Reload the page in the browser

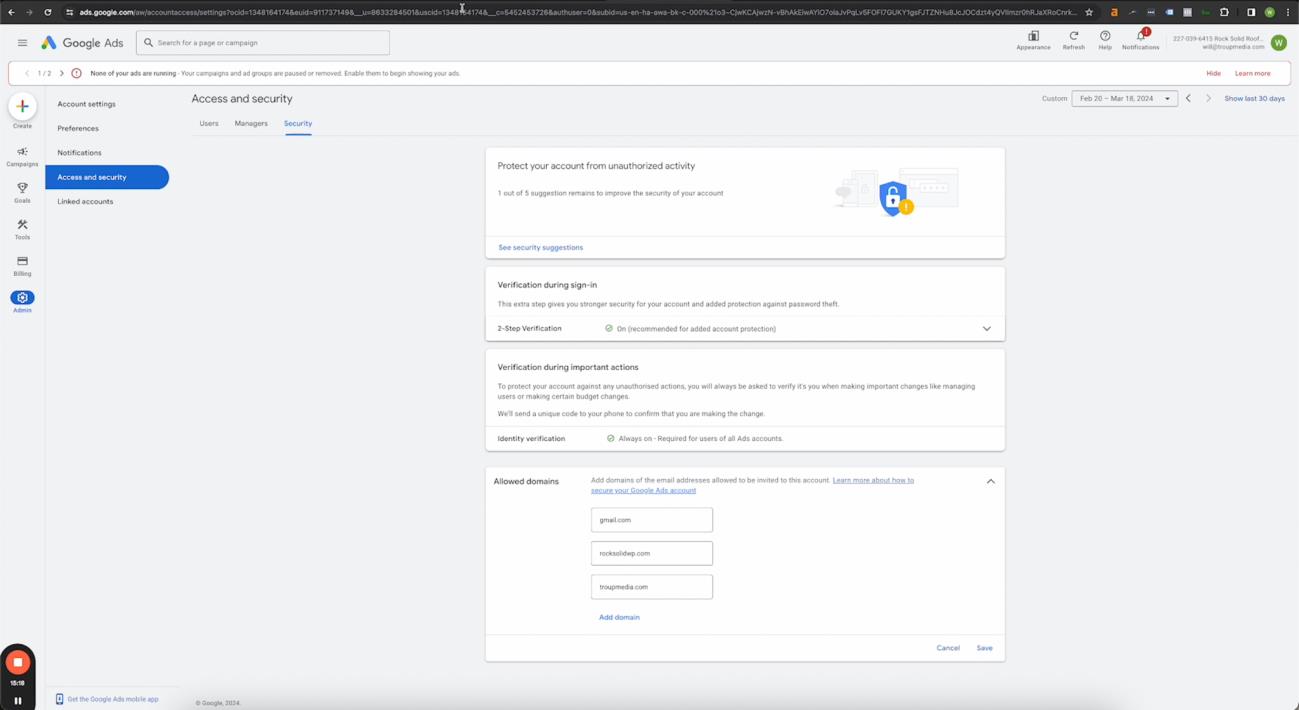pos(47,12)
